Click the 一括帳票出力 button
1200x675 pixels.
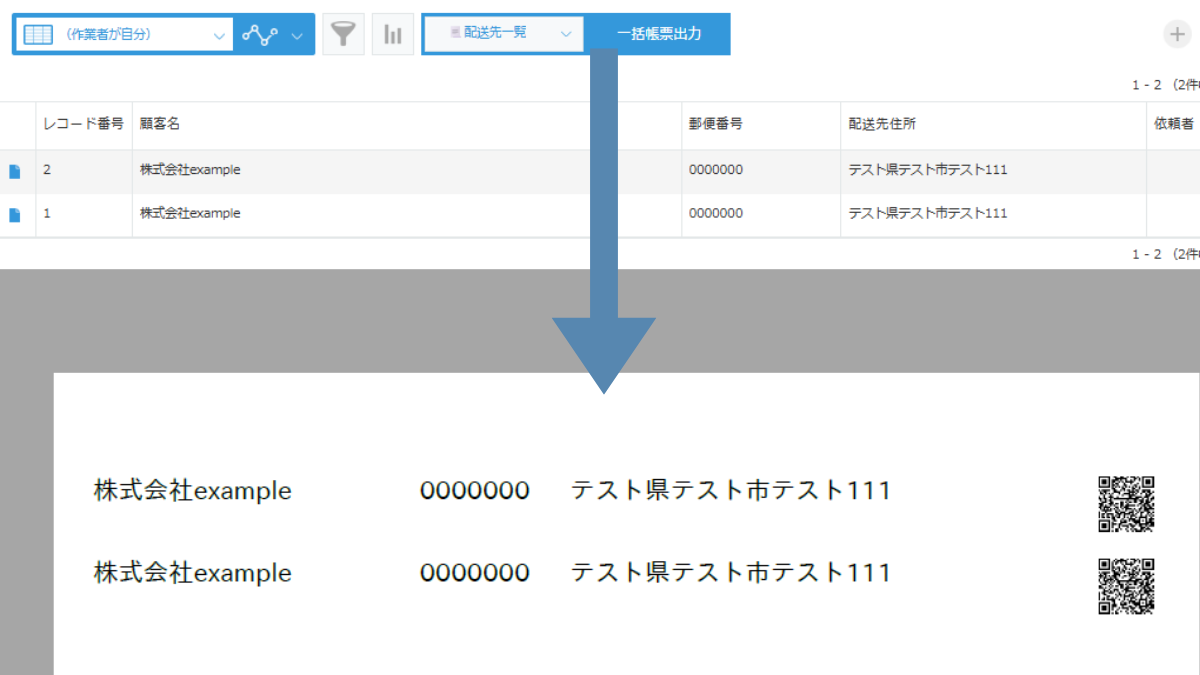tap(658, 34)
